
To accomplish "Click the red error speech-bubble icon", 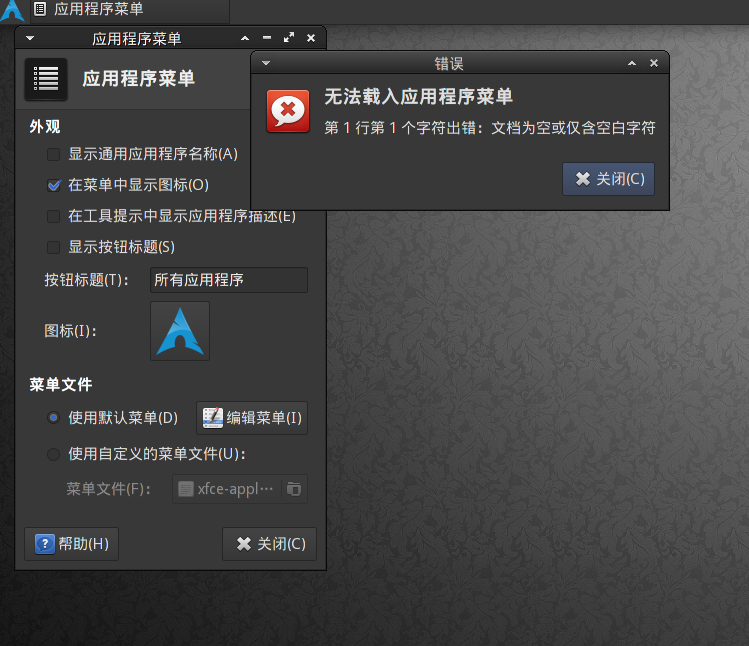I will pyautogui.click(x=288, y=111).
